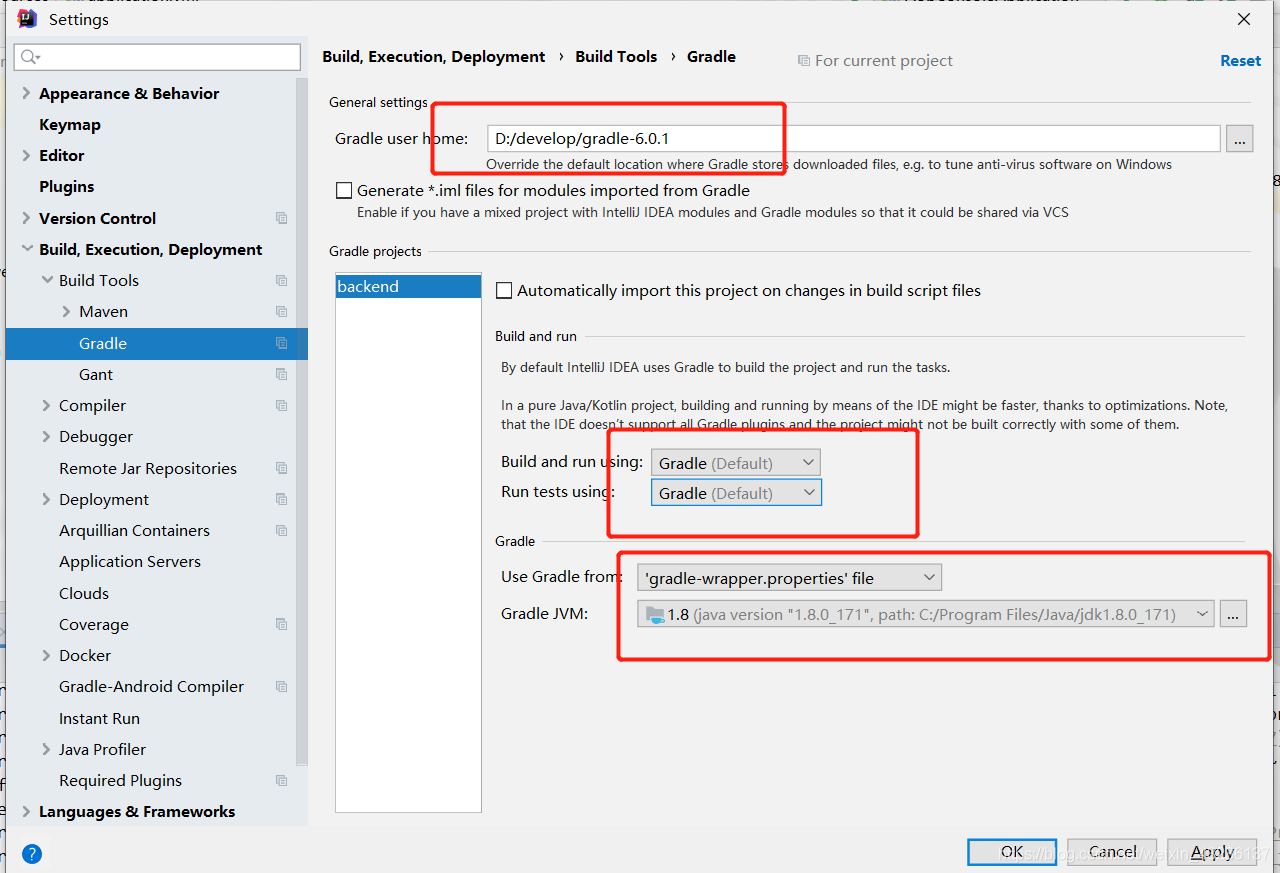Select the Gradle settings tree item
Viewport: 1280px width, 873px height.
[x=156, y=343]
